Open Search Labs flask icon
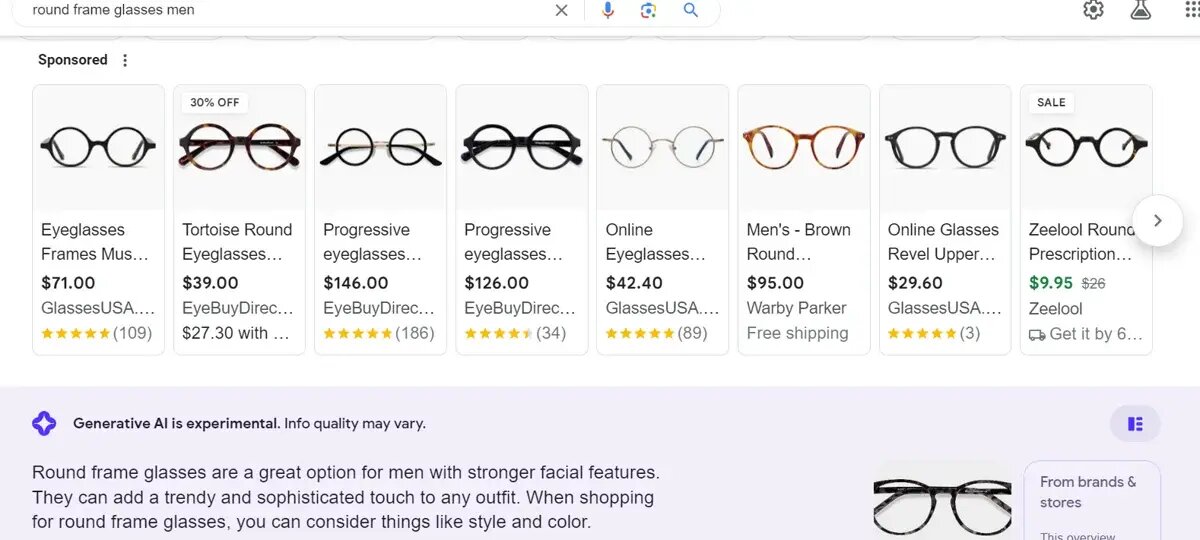Viewport: 1200px width, 540px height. (1140, 10)
